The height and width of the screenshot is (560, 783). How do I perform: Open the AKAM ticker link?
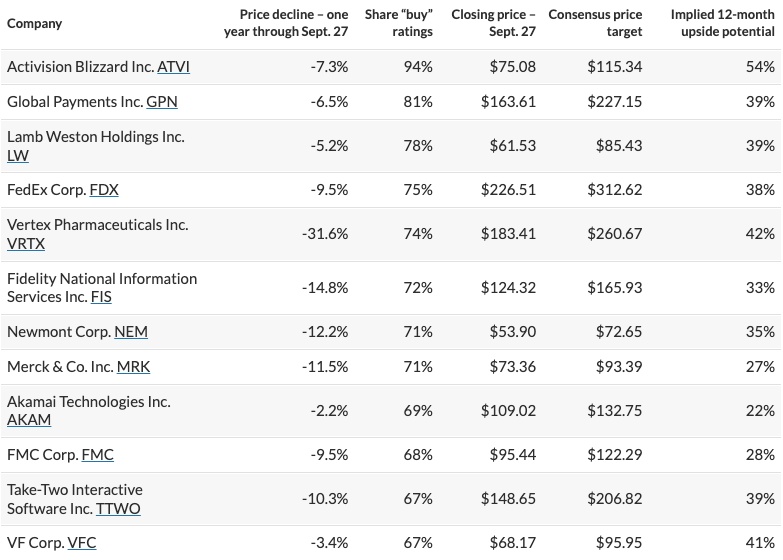click(29, 420)
